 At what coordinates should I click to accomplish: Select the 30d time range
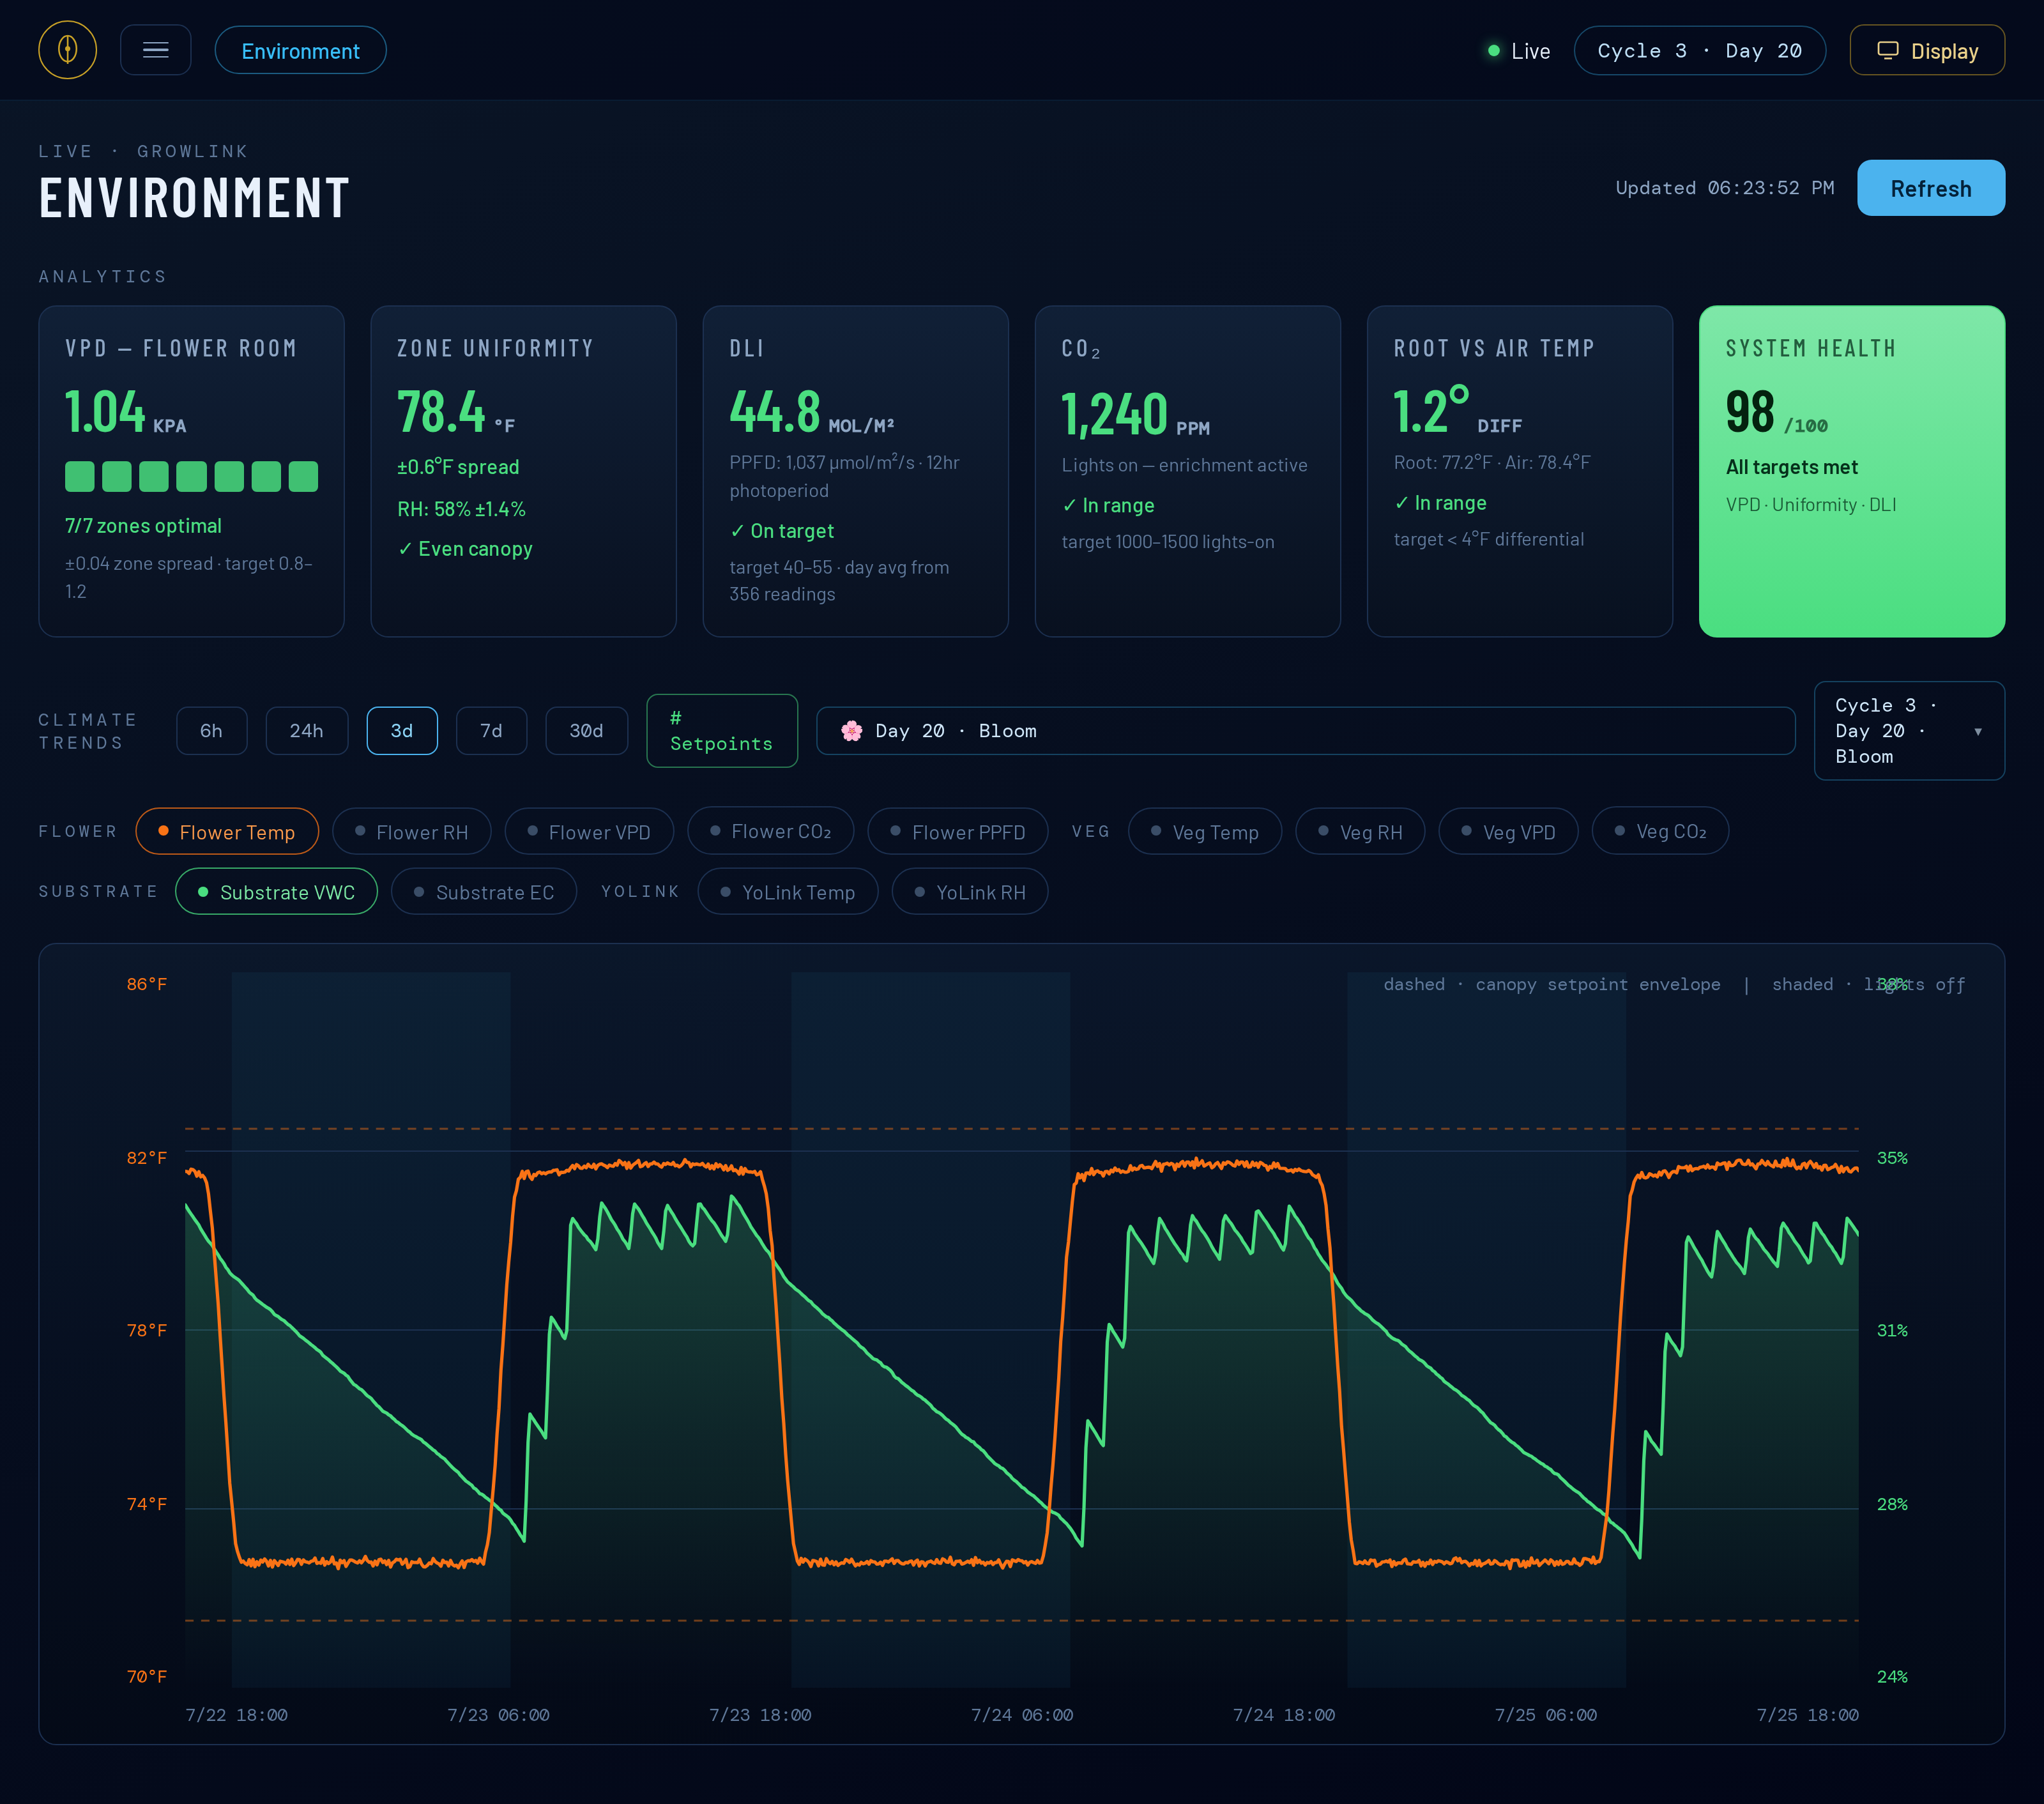pos(587,731)
